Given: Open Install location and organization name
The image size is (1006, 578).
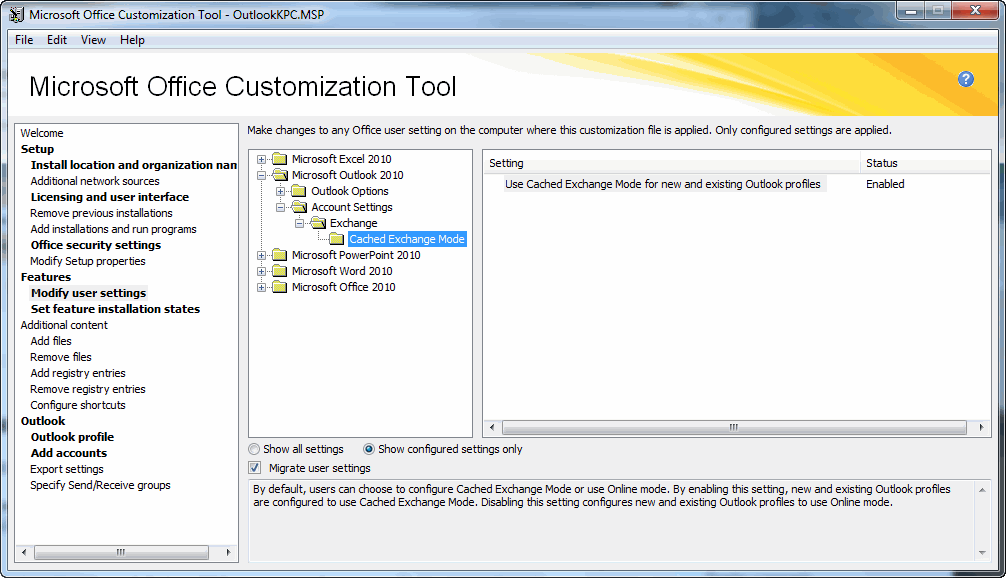Looking at the screenshot, I should click(133, 165).
